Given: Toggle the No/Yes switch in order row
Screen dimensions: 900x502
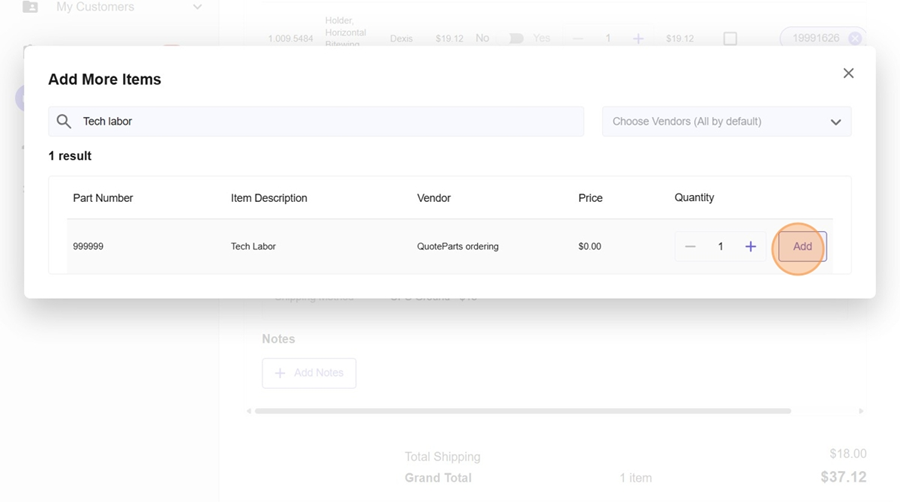Looking at the screenshot, I should point(516,38).
